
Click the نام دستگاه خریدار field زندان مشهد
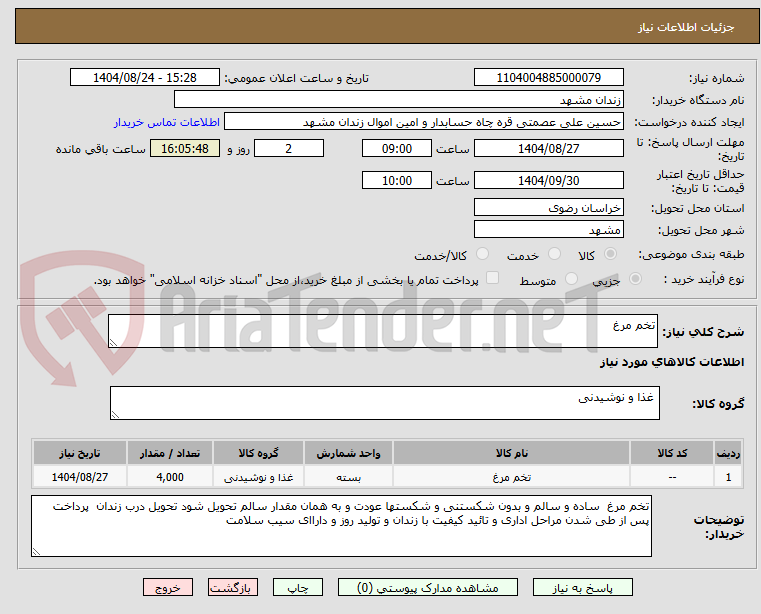pos(398,100)
